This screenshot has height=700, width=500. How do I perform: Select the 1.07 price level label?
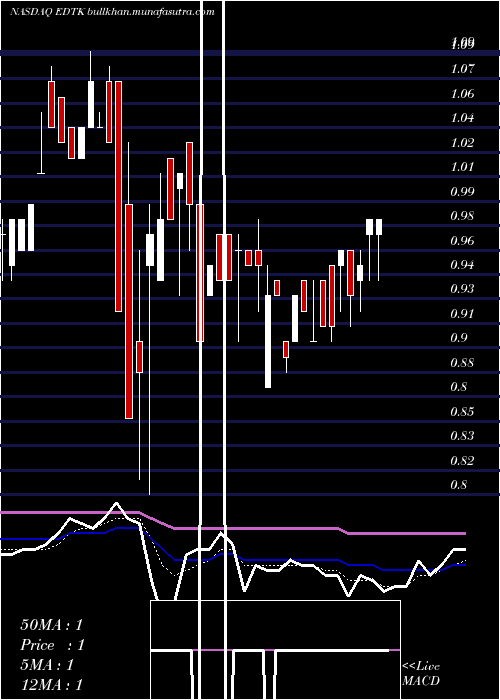[x=462, y=69]
